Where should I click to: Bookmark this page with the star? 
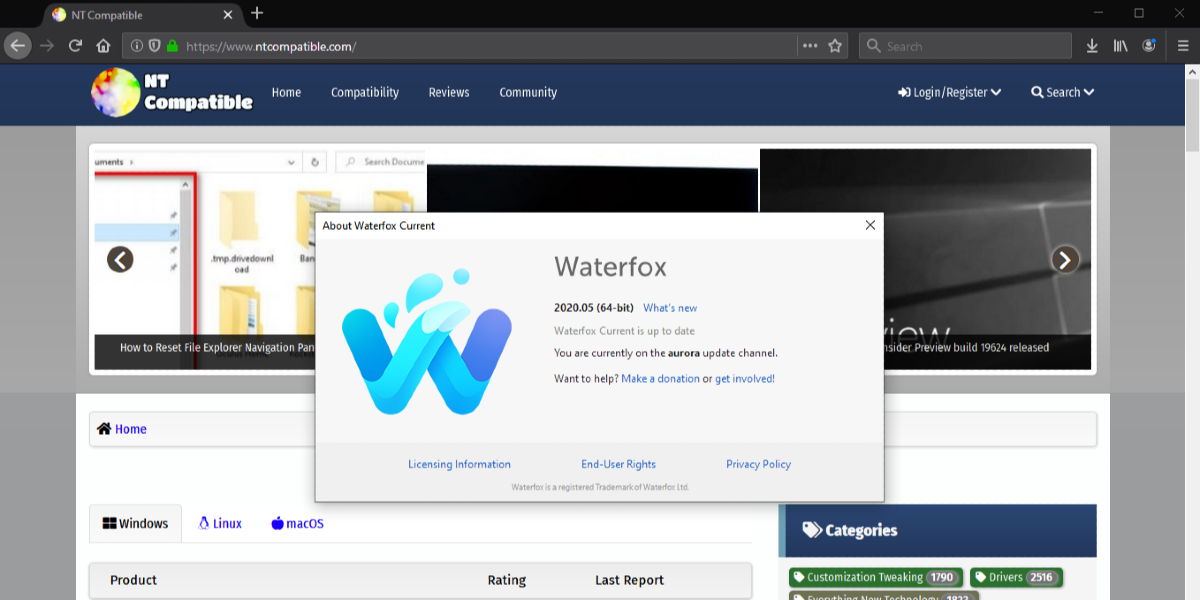click(835, 46)
